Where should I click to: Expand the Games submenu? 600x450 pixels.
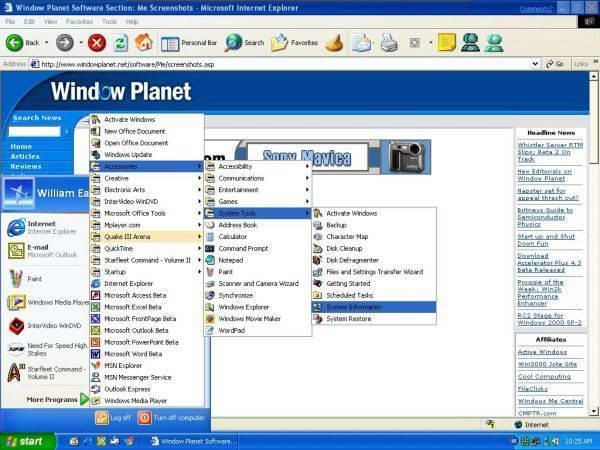(x=258, y=202)
